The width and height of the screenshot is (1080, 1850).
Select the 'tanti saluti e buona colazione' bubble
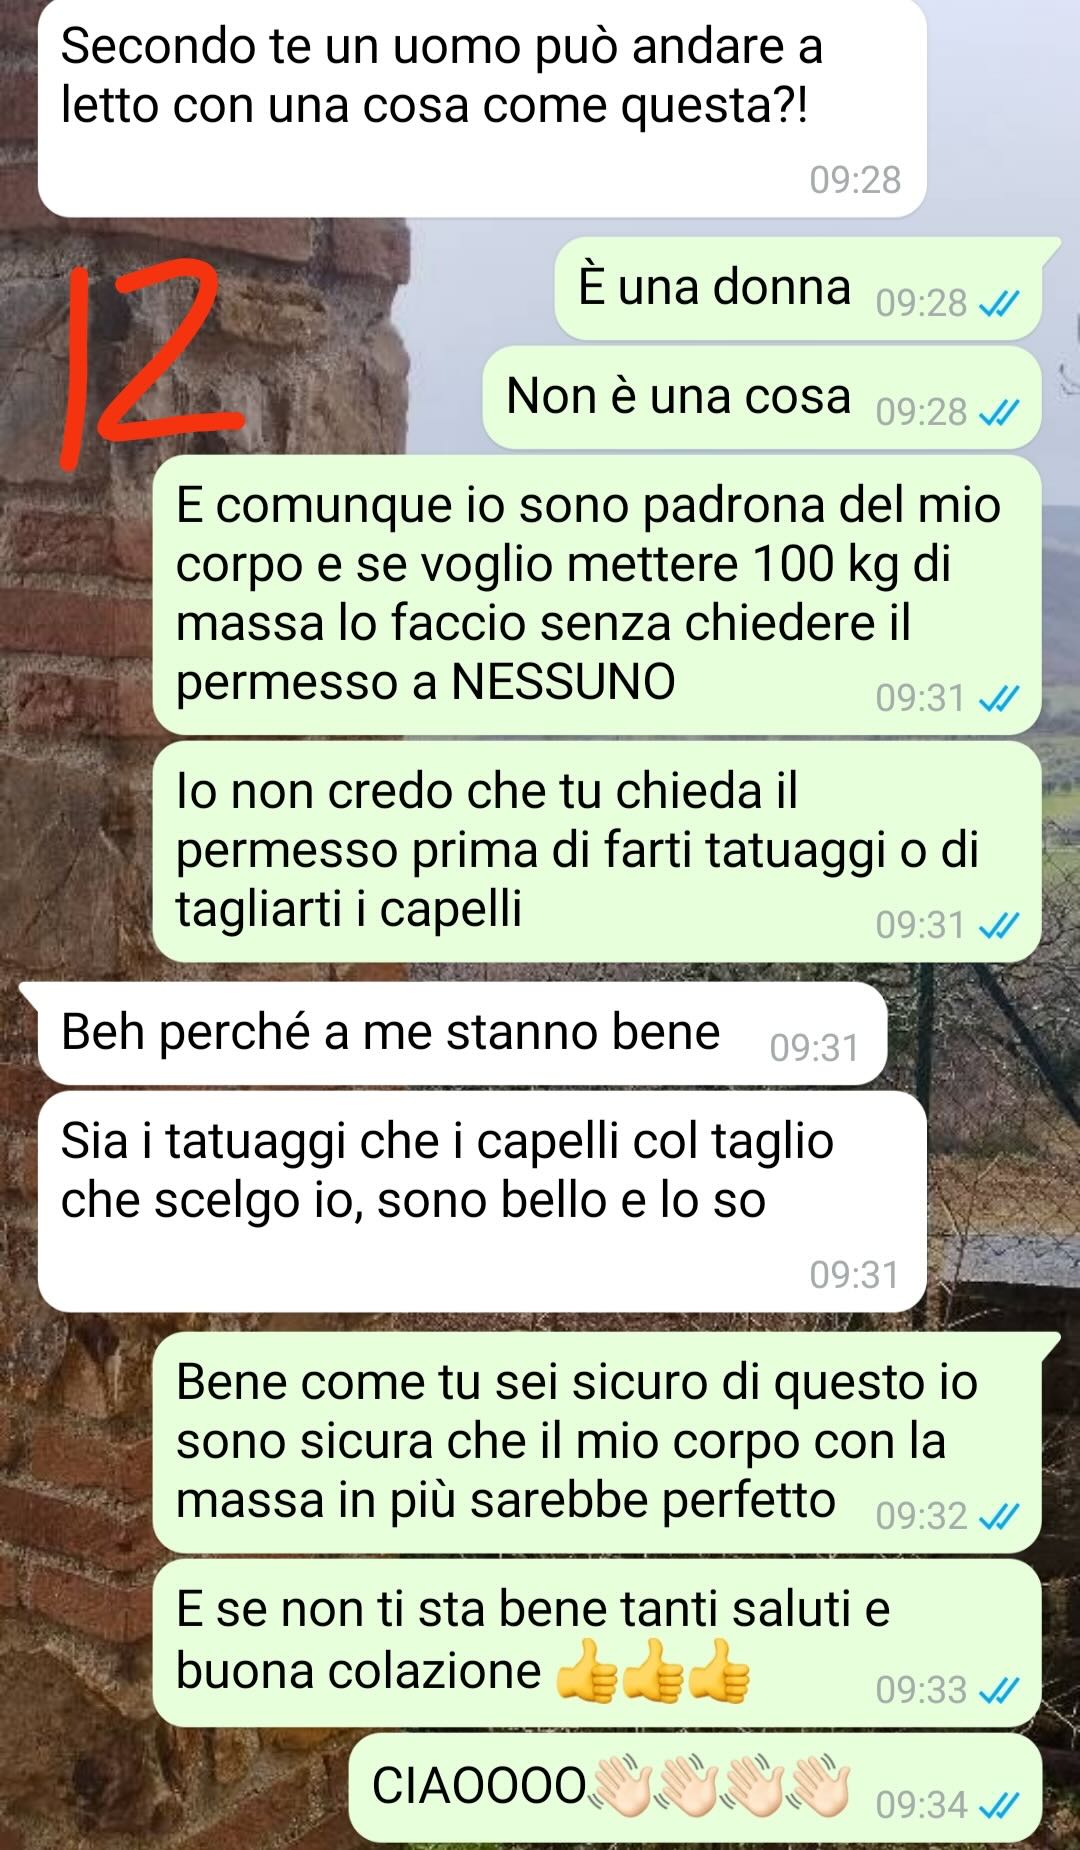(597, 1643)
